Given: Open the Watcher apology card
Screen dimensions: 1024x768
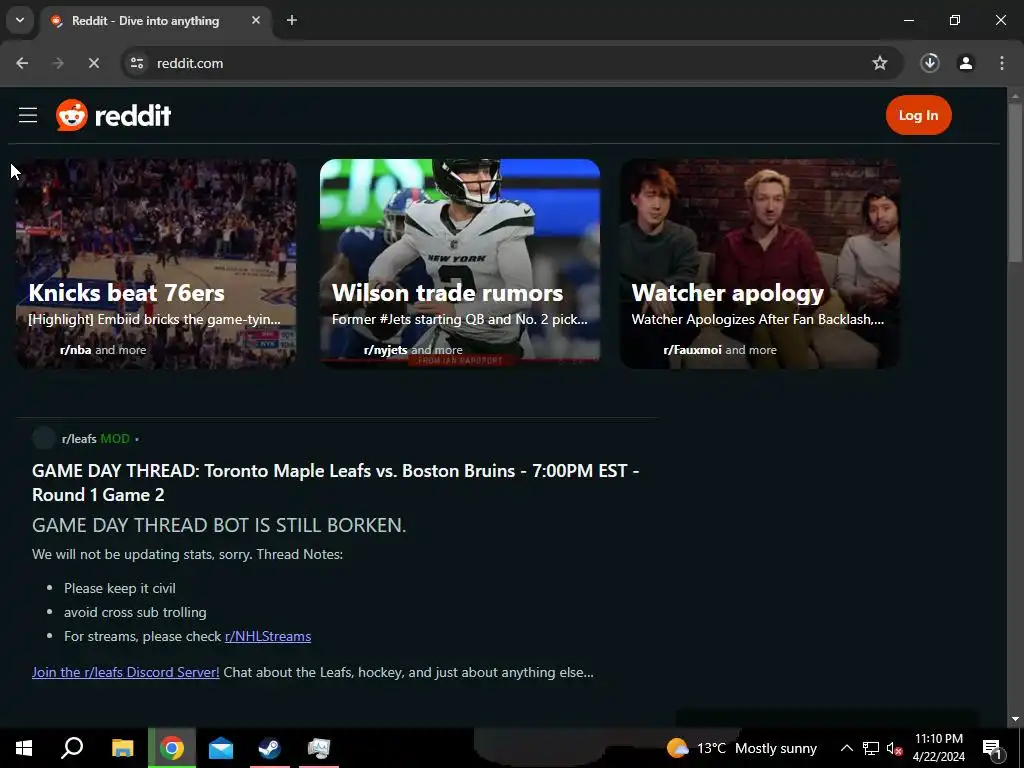Looking at the screenshot, I should click(x=760, y=264).
